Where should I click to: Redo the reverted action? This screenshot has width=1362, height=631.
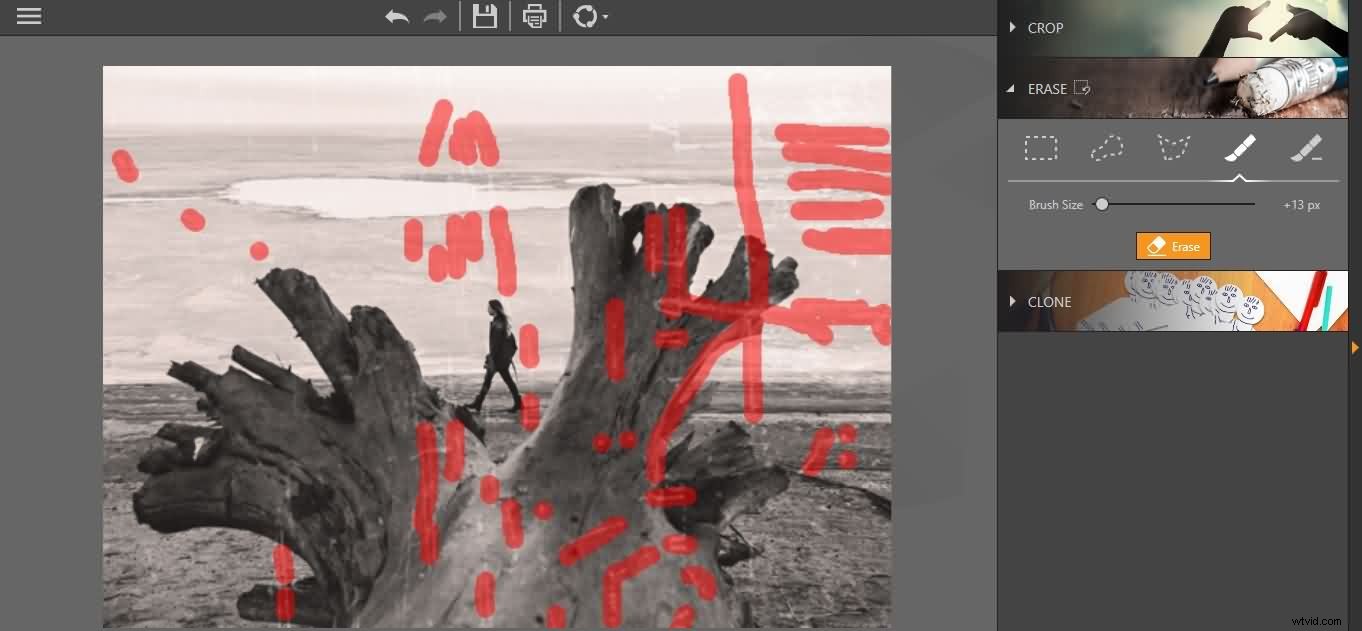(433, 16)
